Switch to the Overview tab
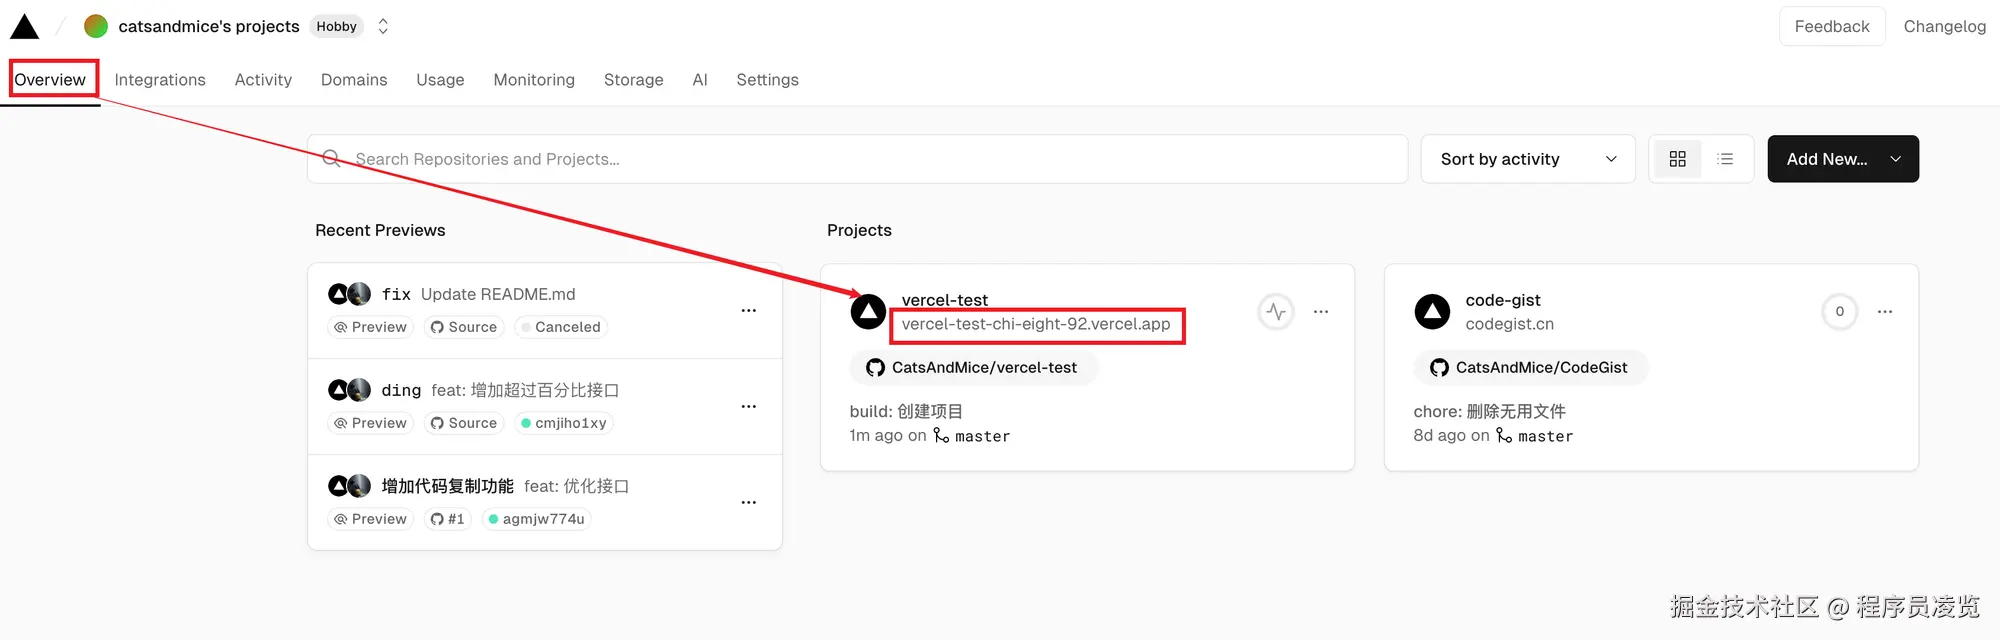The height and width of the screenshot is (640, 2000). click(50, 80)
